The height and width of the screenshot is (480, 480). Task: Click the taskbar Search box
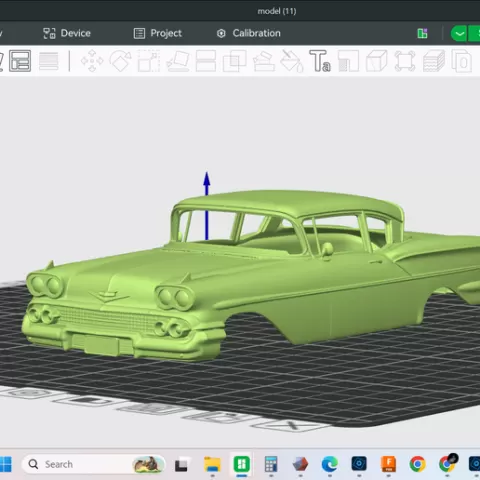click(x=93, y=464)
